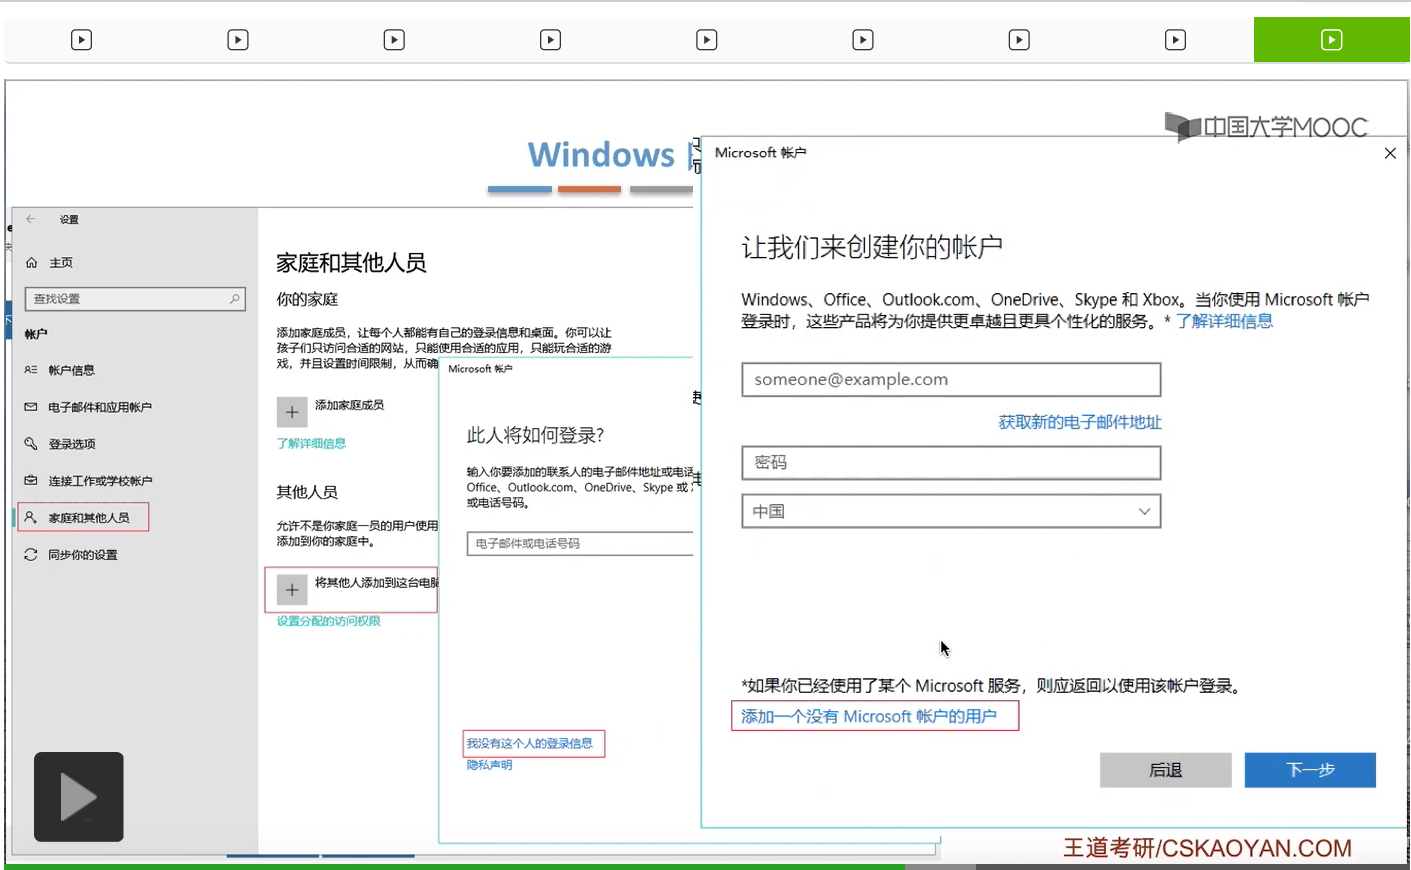Screen dimensions: 1411x870
Task: Click the green video progress bar
Action: (455, 866)
